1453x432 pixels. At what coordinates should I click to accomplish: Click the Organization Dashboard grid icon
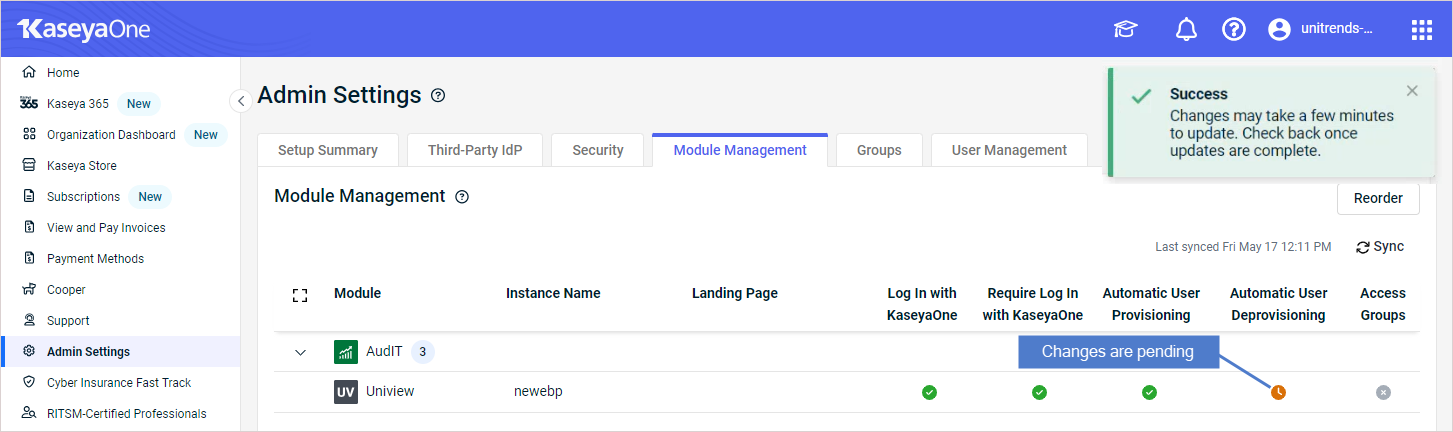tap(29, 134)
